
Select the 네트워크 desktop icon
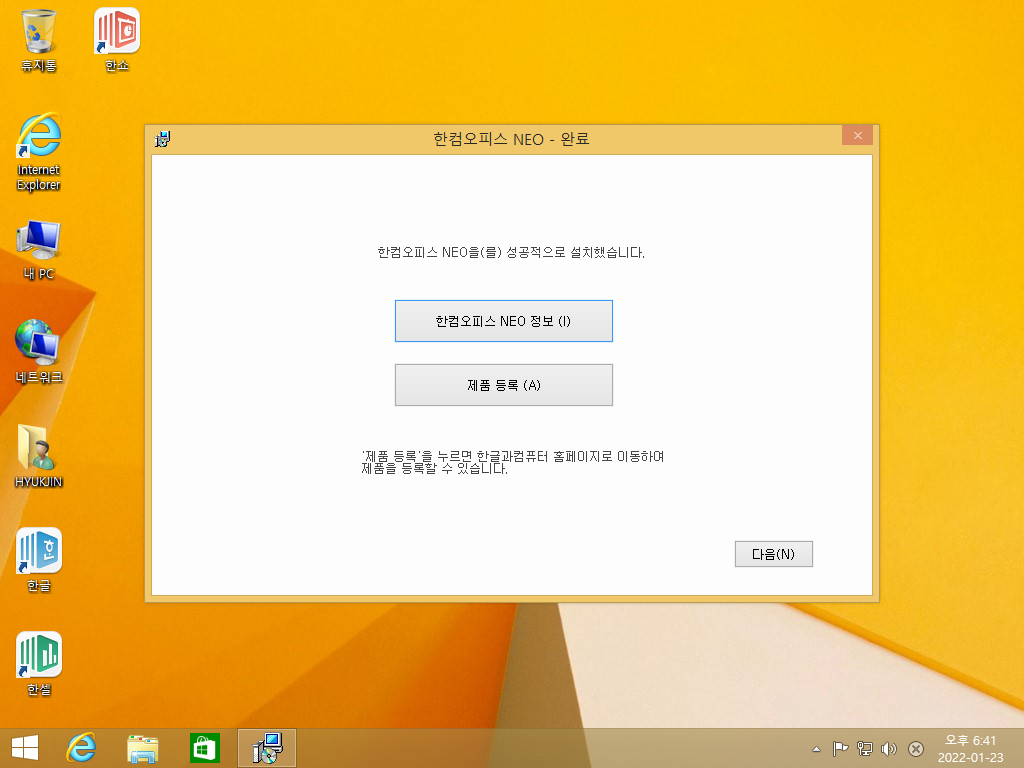point(39,351)
